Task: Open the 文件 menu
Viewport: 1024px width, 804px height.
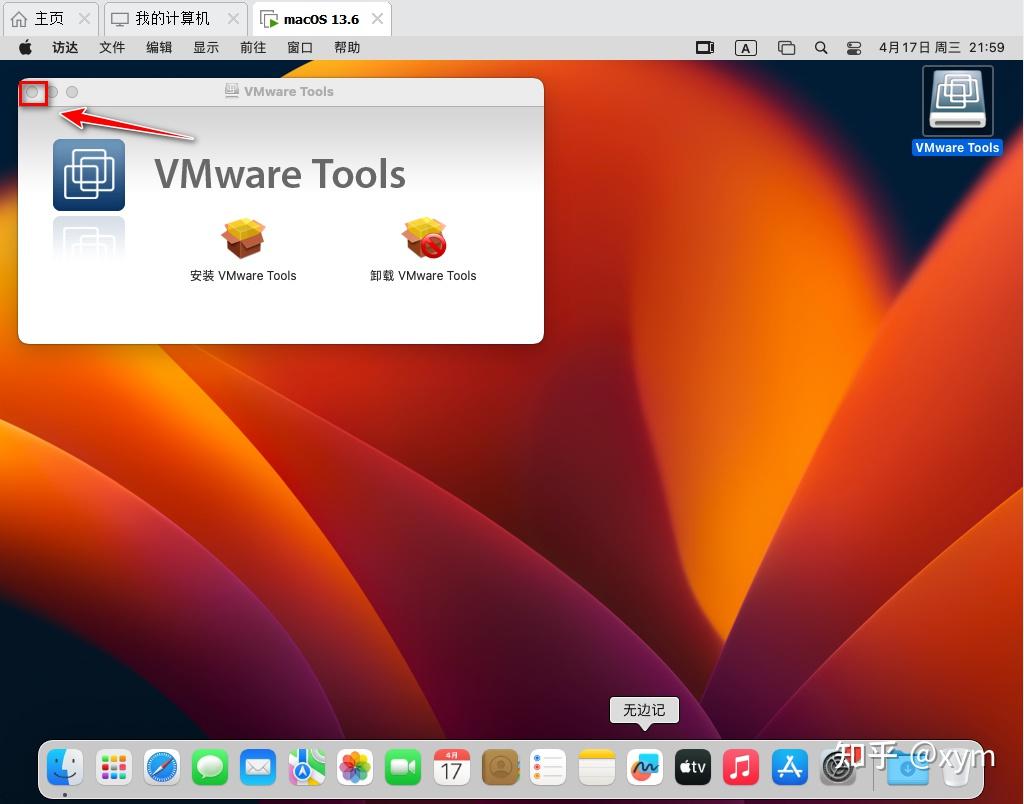Action: tap(112, 48)
